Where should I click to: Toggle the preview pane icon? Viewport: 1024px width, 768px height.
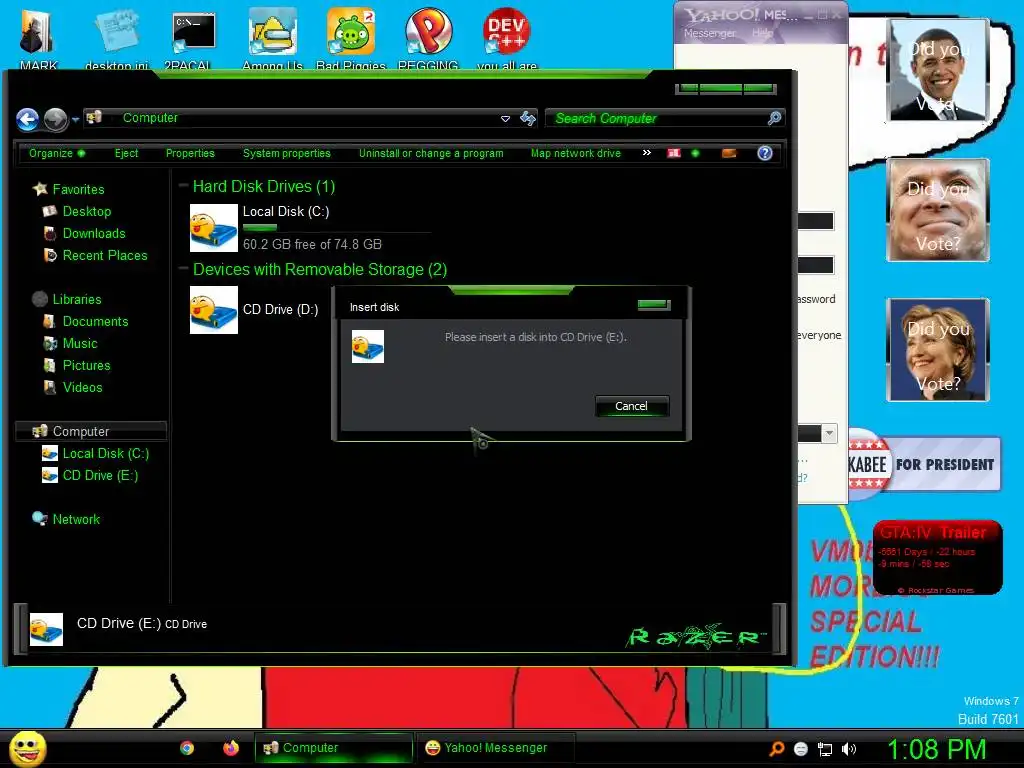(x=729, y=153)
